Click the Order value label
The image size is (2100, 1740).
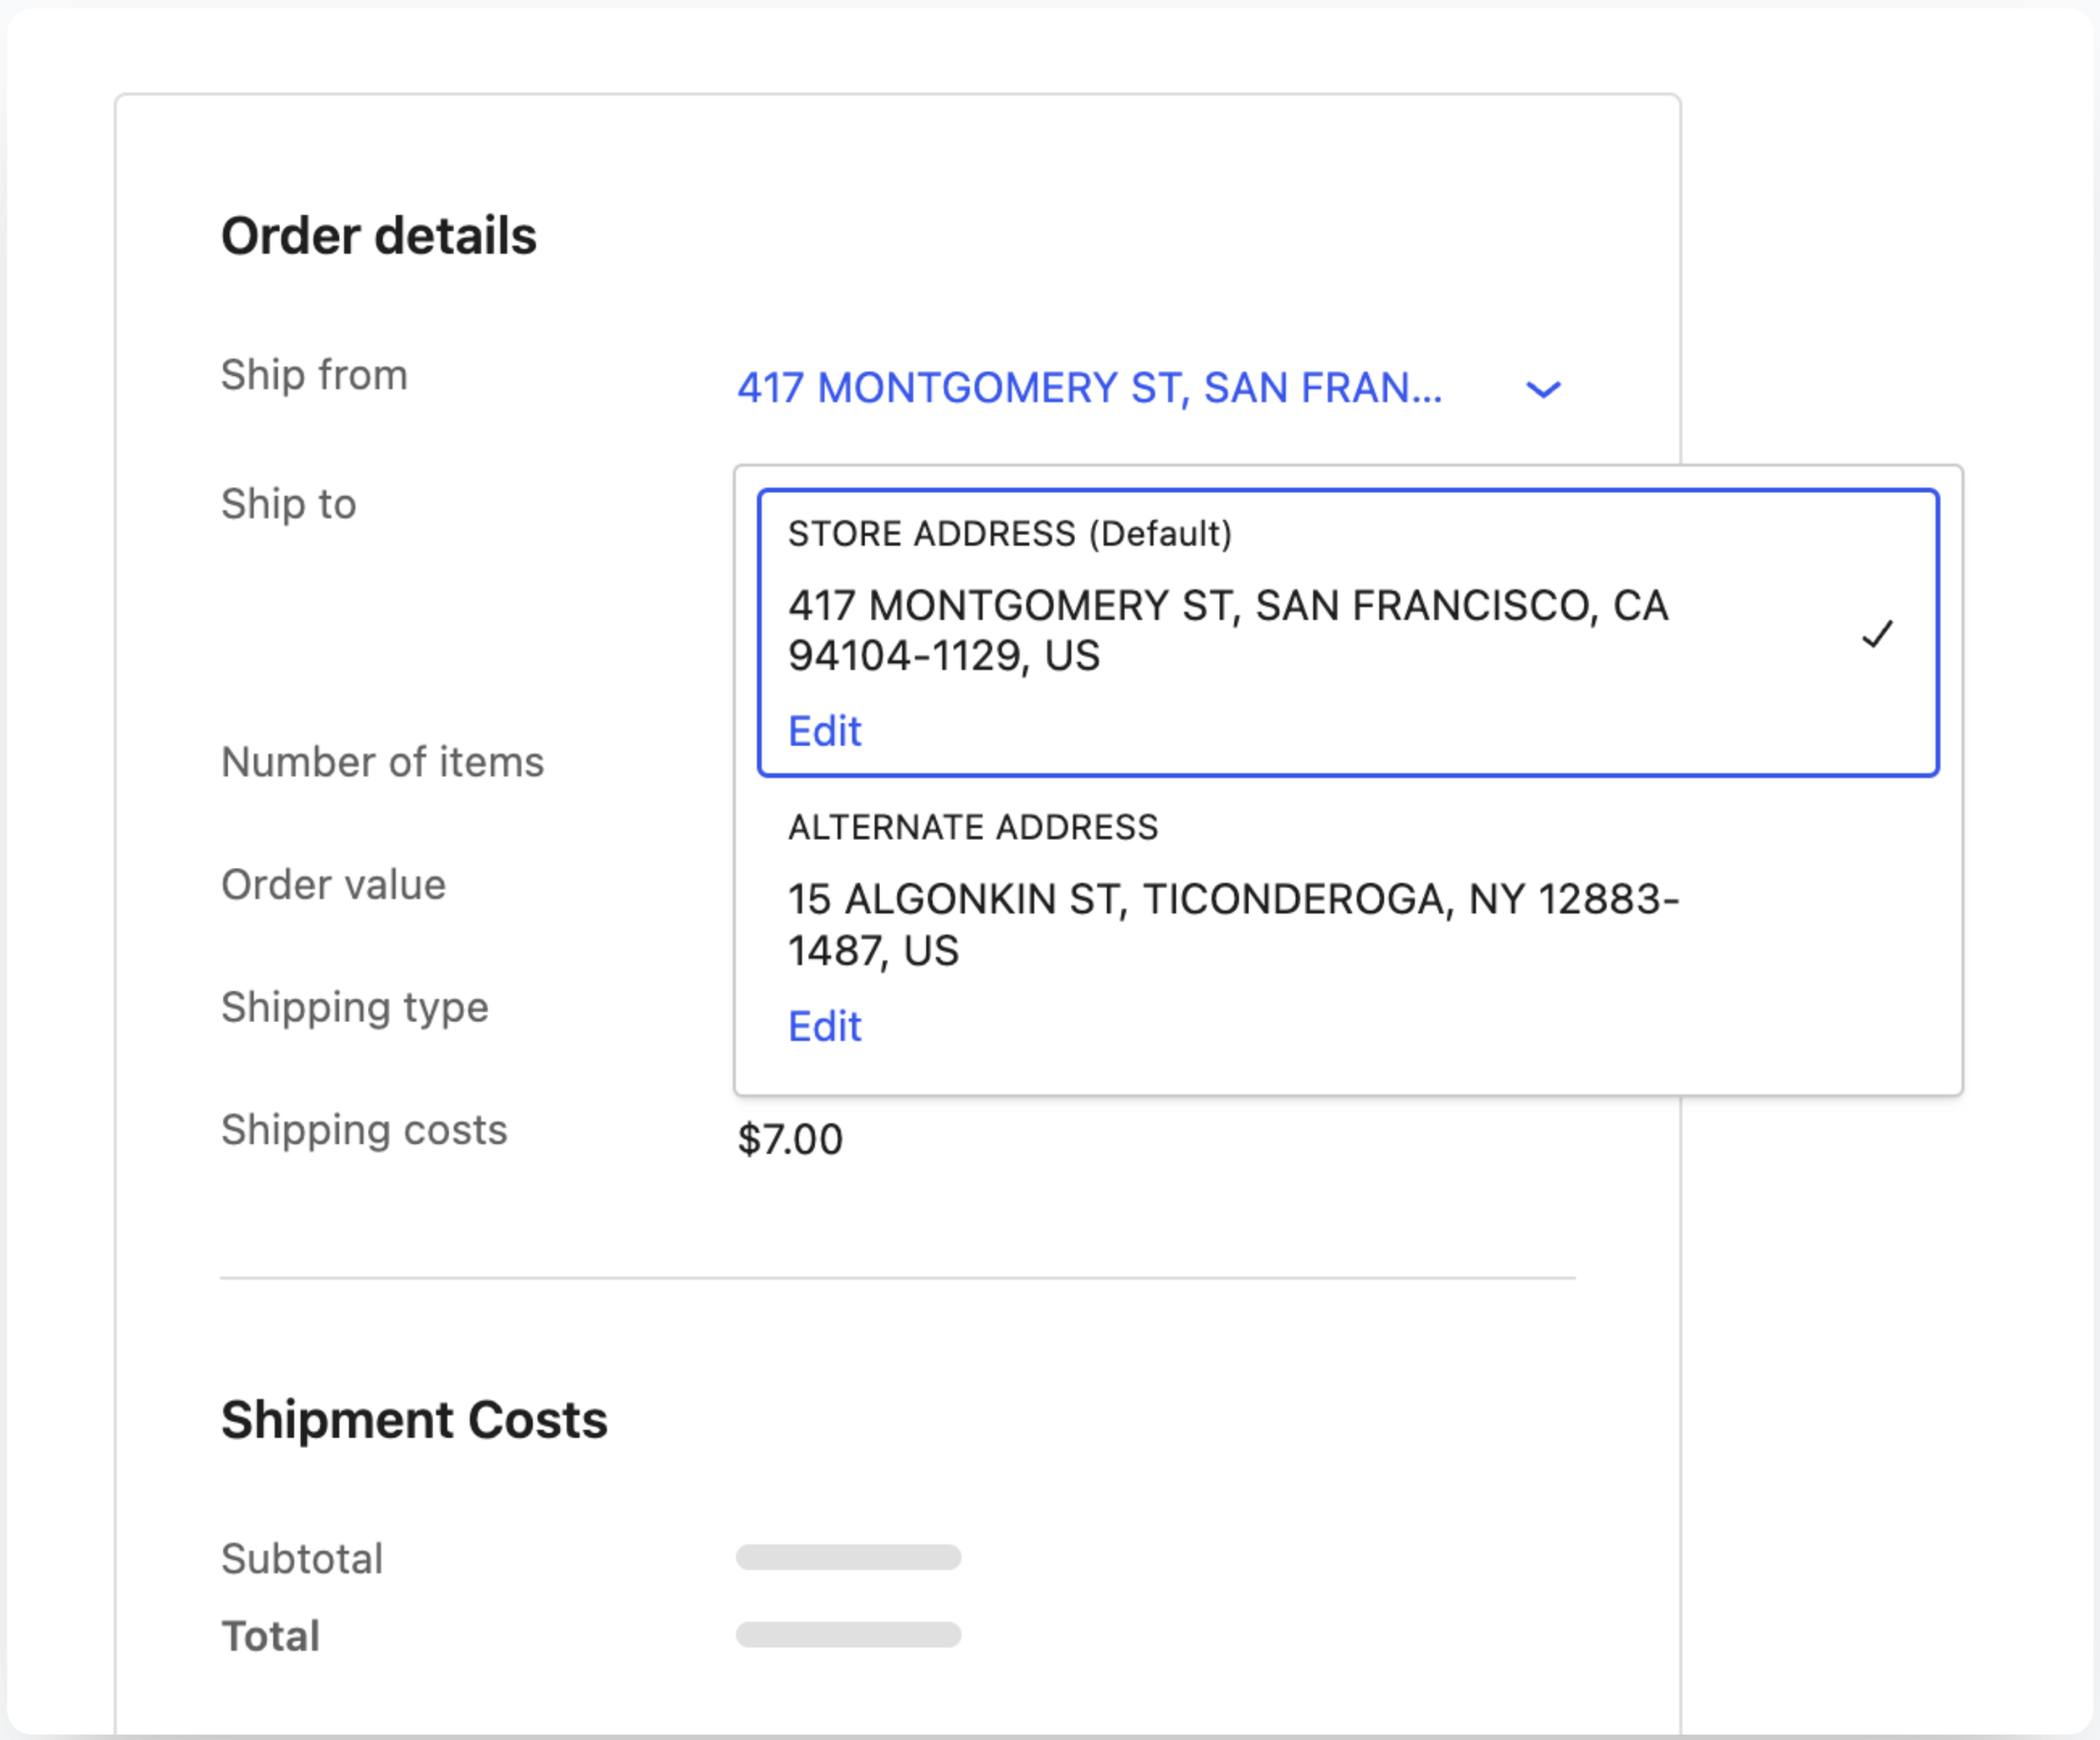point(333,885)
